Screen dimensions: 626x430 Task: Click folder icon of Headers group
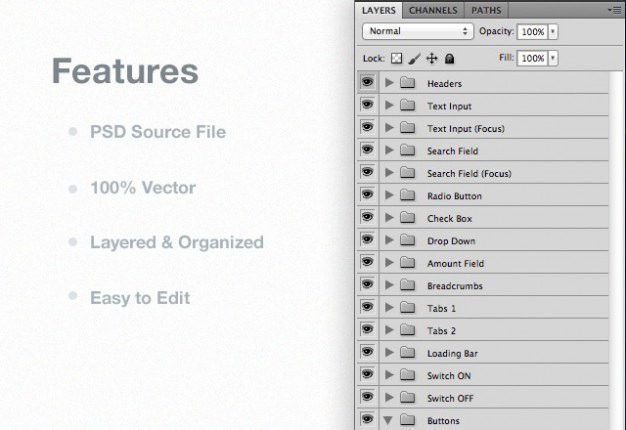(x=408, y=83)
